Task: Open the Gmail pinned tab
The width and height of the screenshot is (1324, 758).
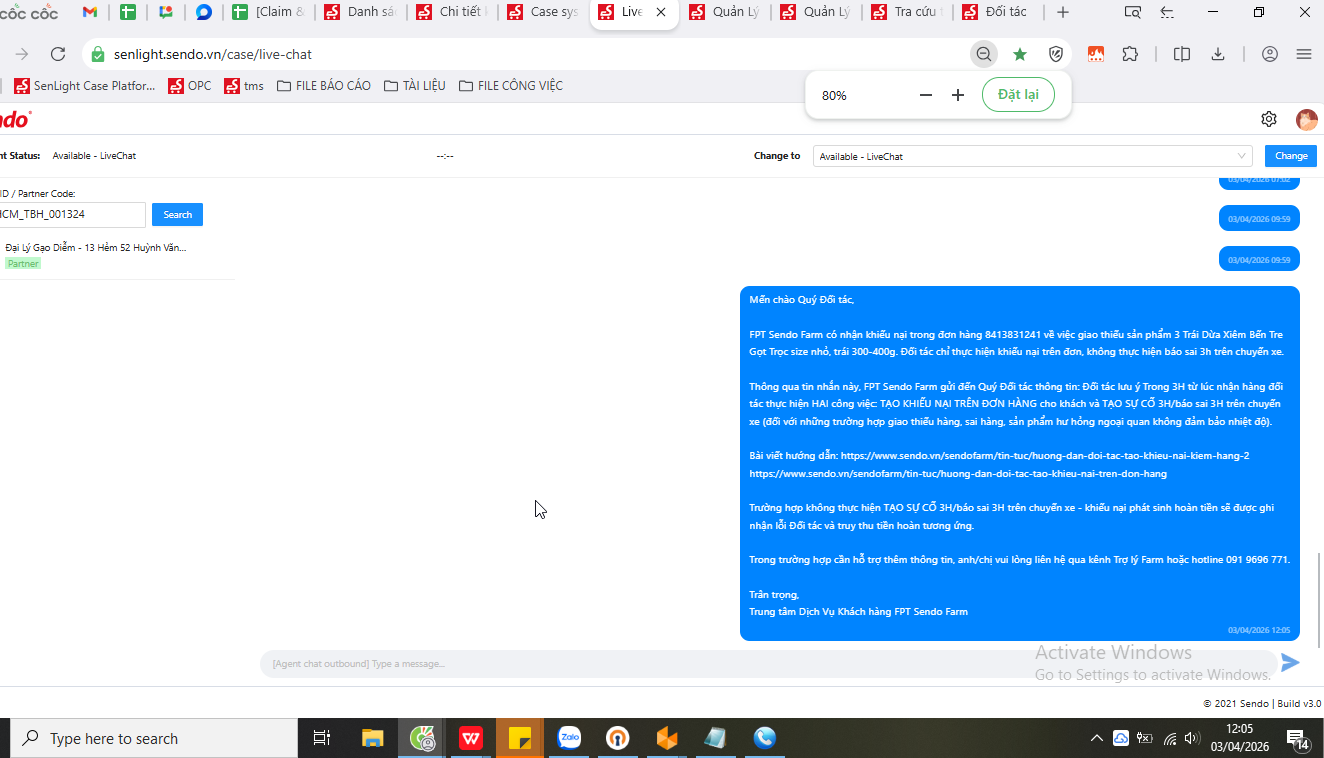Action: [x=90, y=12]
